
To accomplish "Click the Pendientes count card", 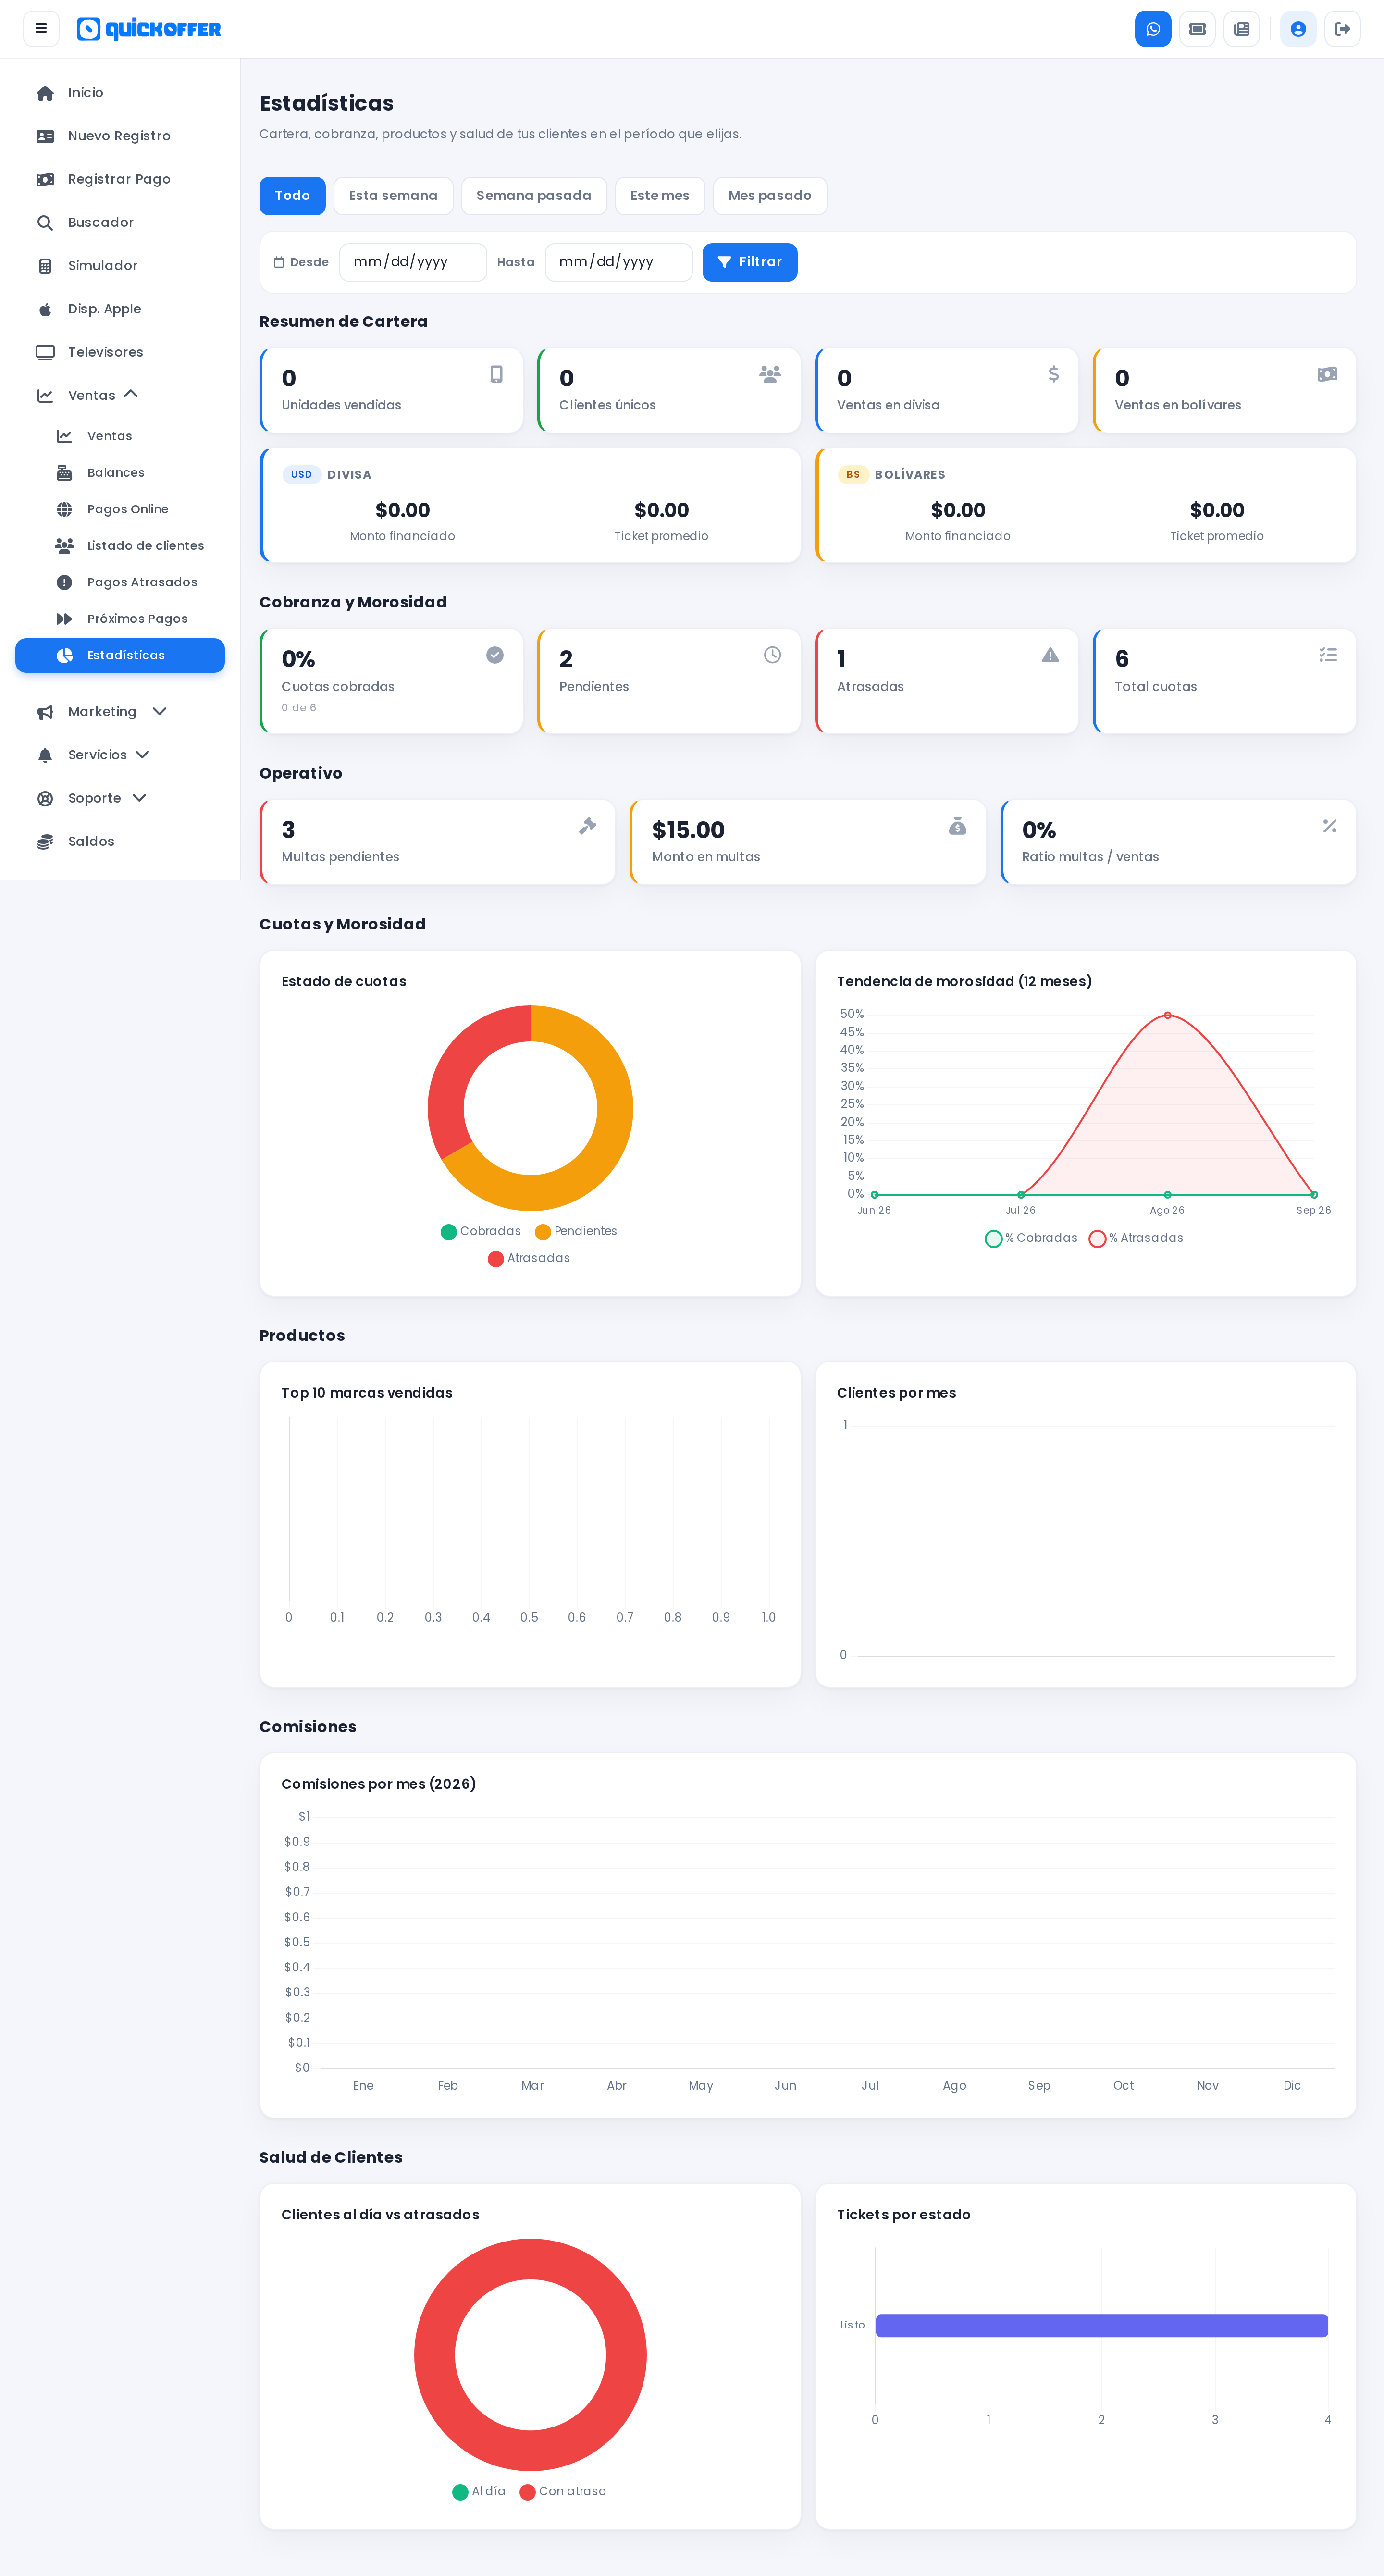I will click(669, 681).
